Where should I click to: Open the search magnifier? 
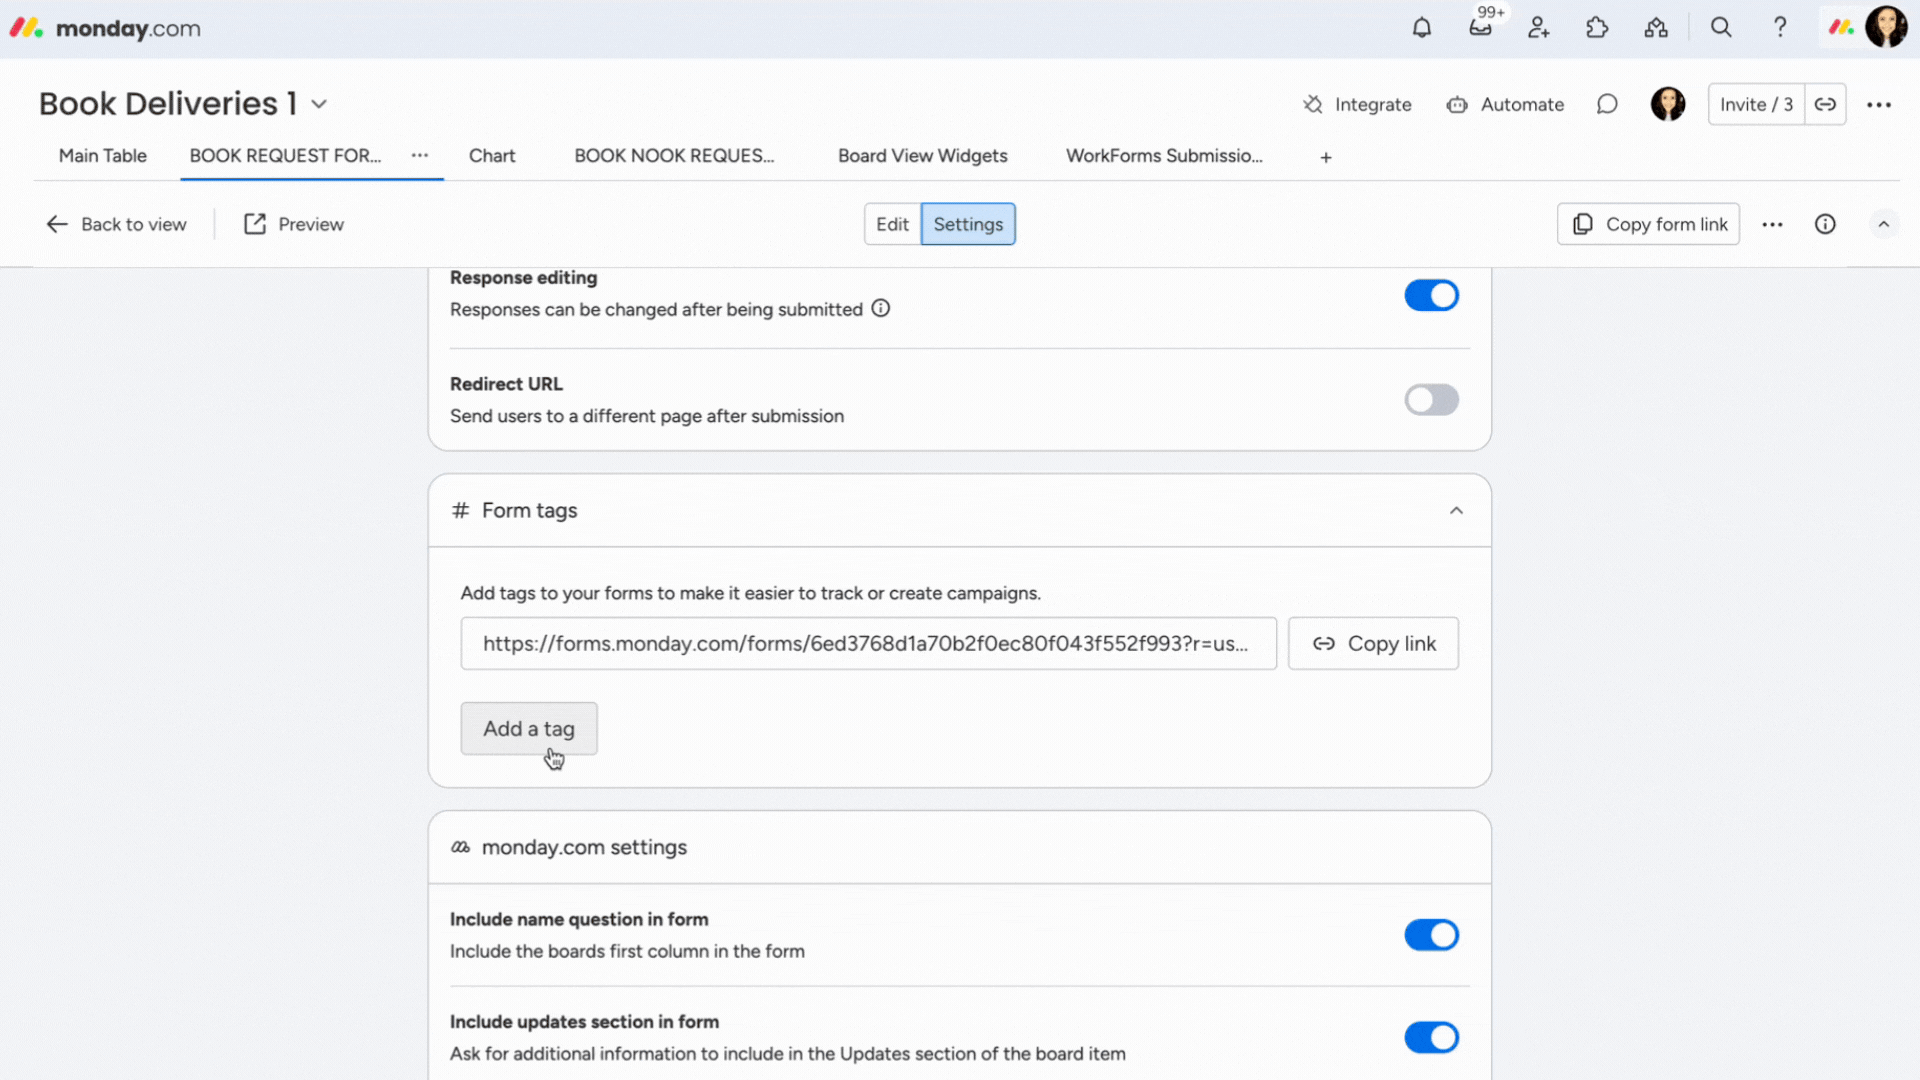1721,28
